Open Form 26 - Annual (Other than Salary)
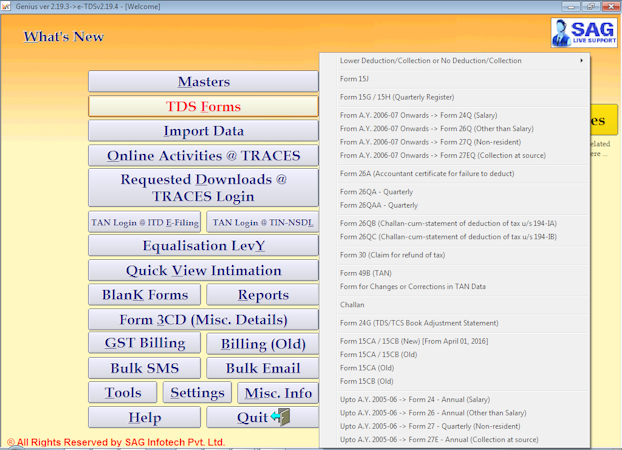Image resolution: width=622 pixels, height=450 pixels. pyautogui.click(x=455, y=413)
